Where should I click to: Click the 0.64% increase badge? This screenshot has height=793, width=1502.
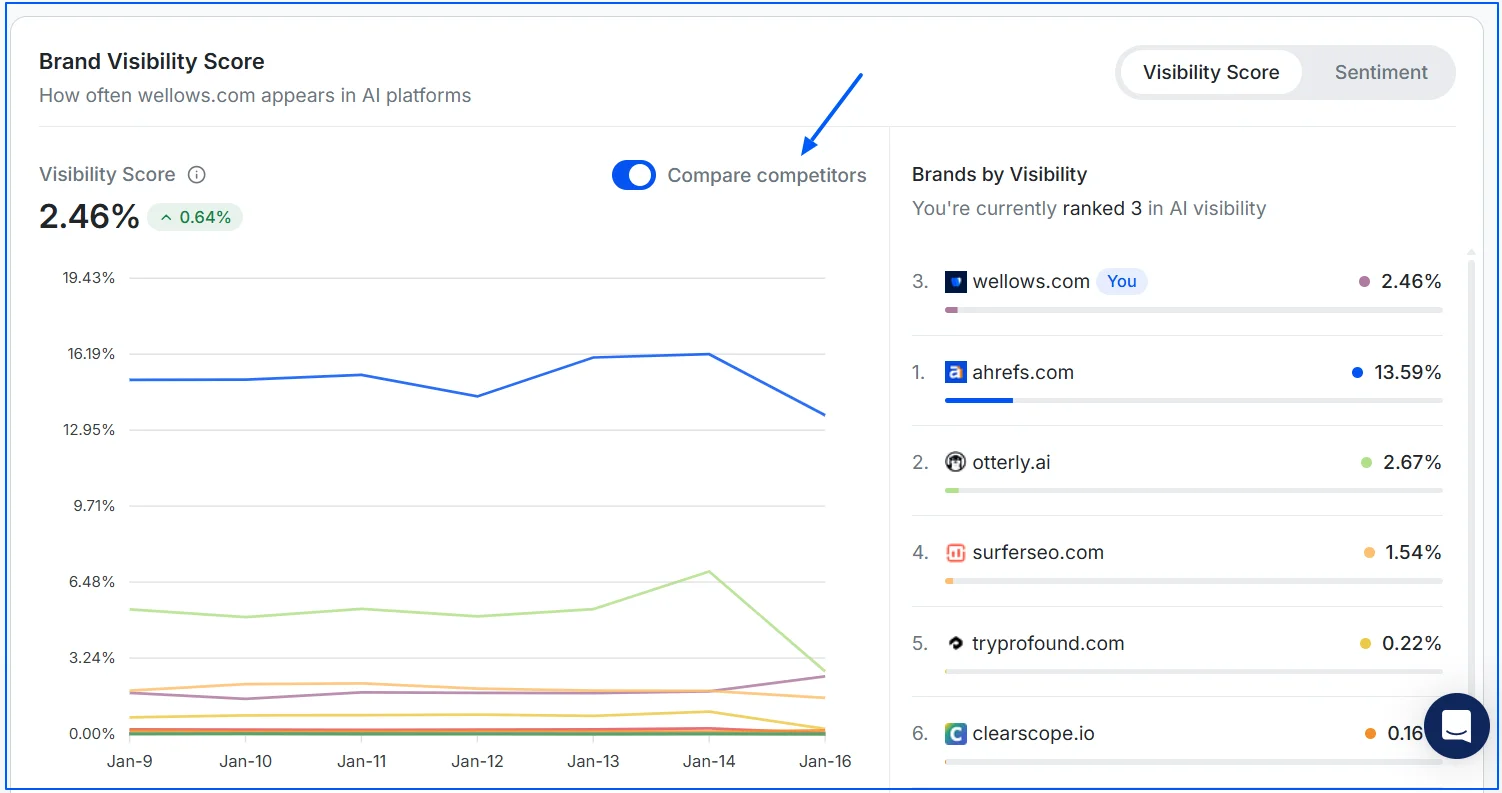pos(195,217)
